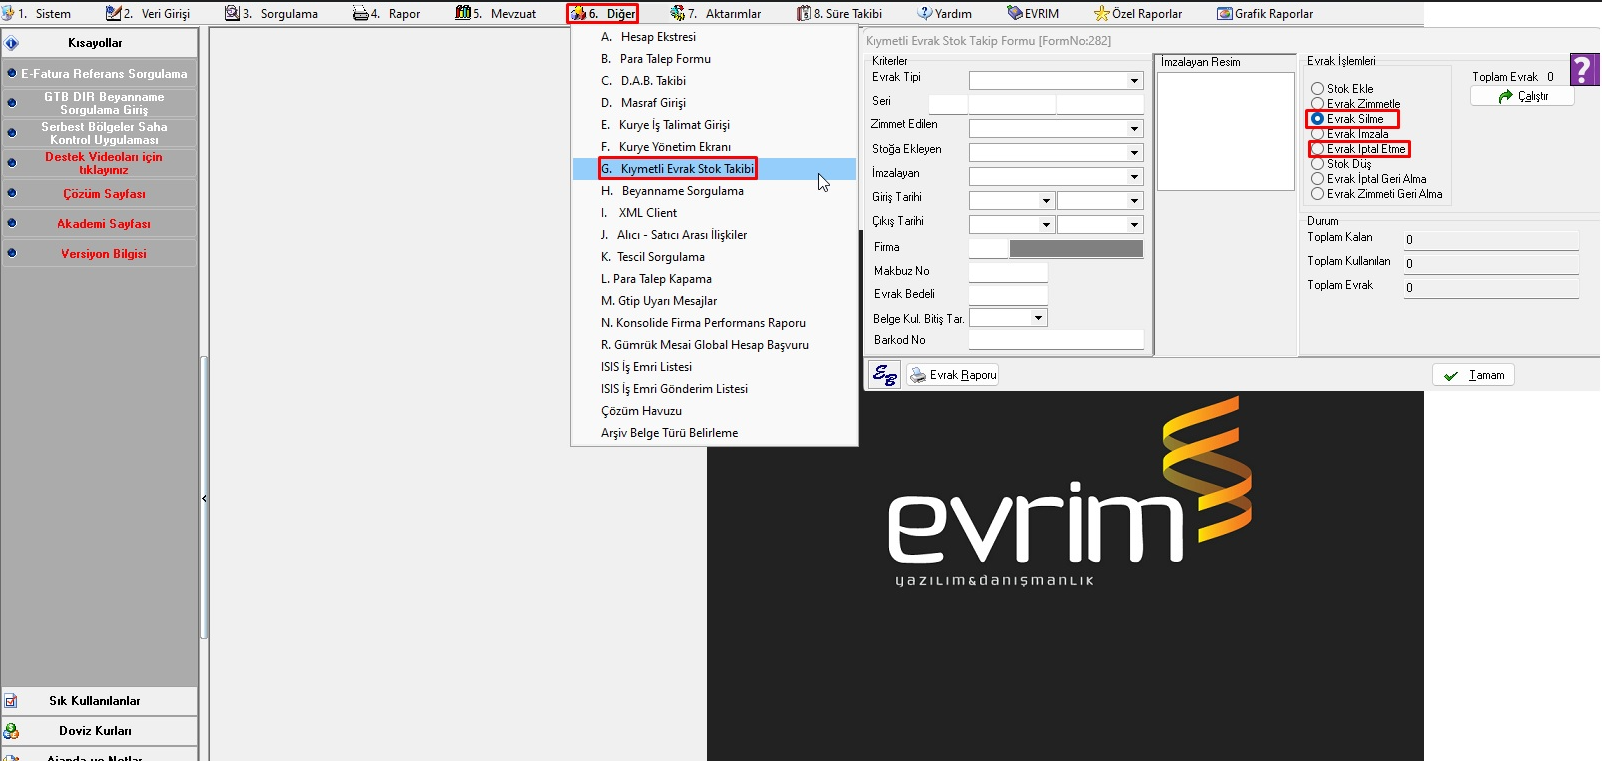Click the Mevzuat books icon
This screenshot has width=1602, height=761.
[x=463, y=13]
